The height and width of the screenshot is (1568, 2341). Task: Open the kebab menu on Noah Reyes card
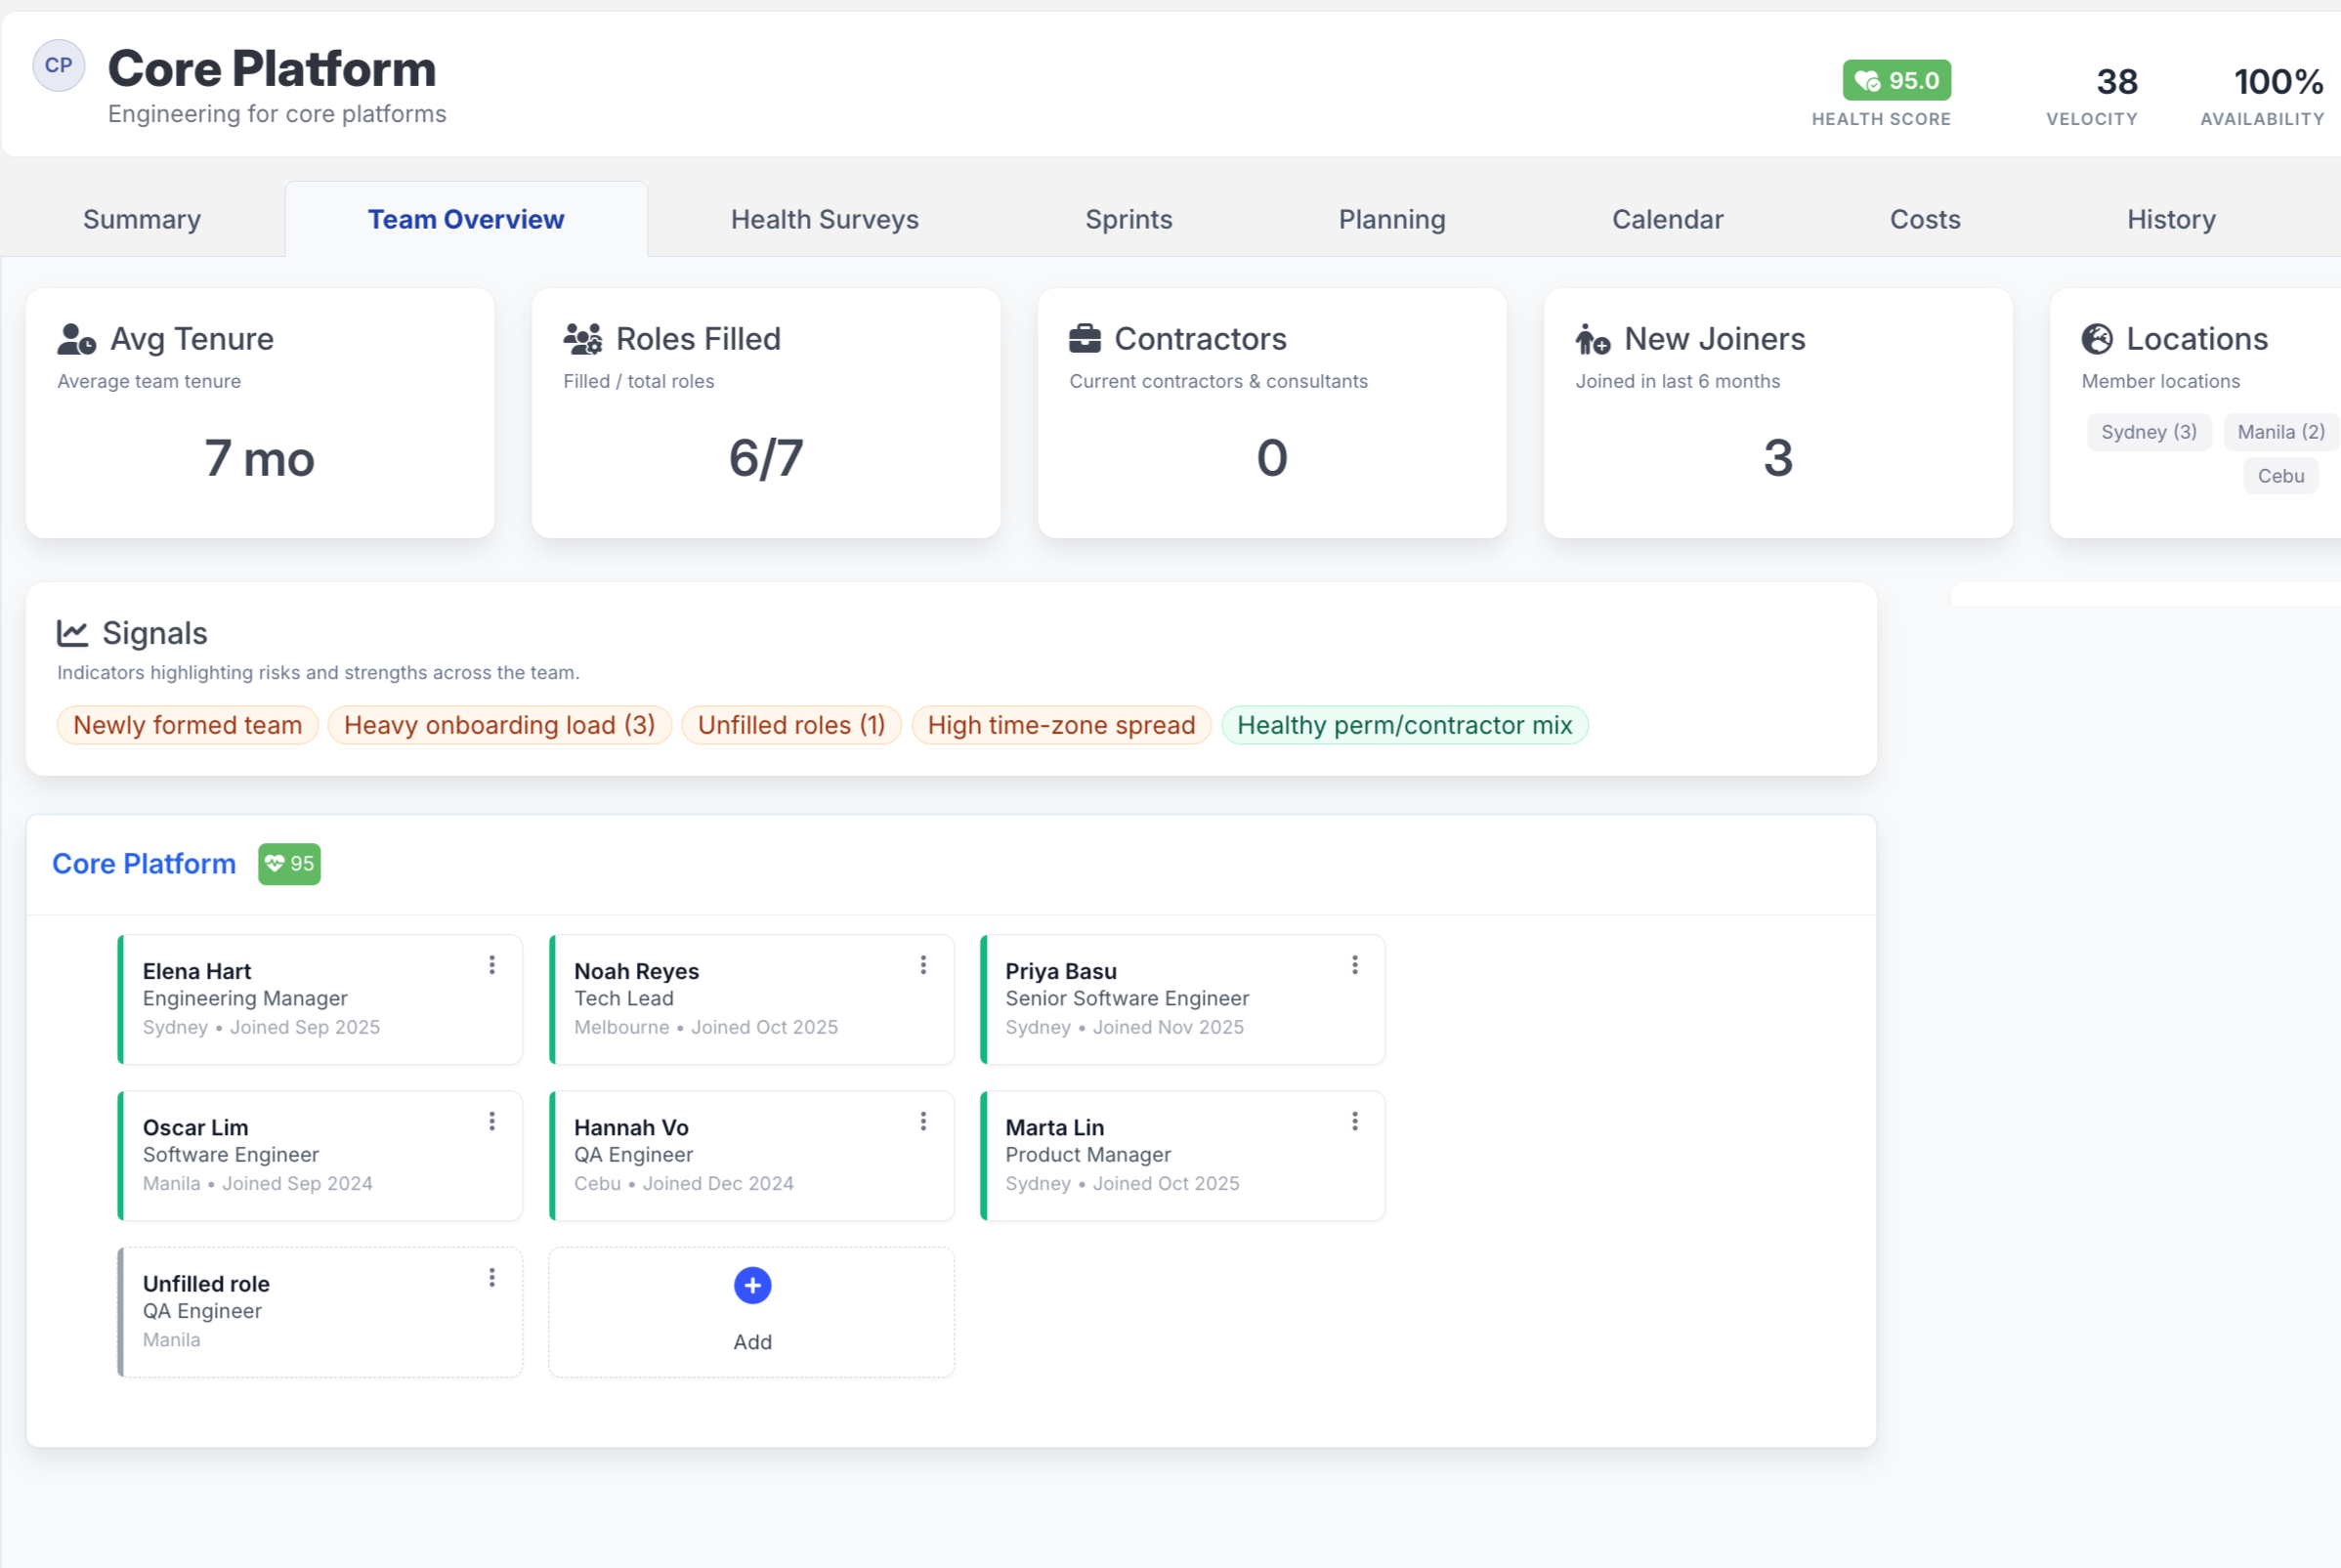tap(923, 965)
